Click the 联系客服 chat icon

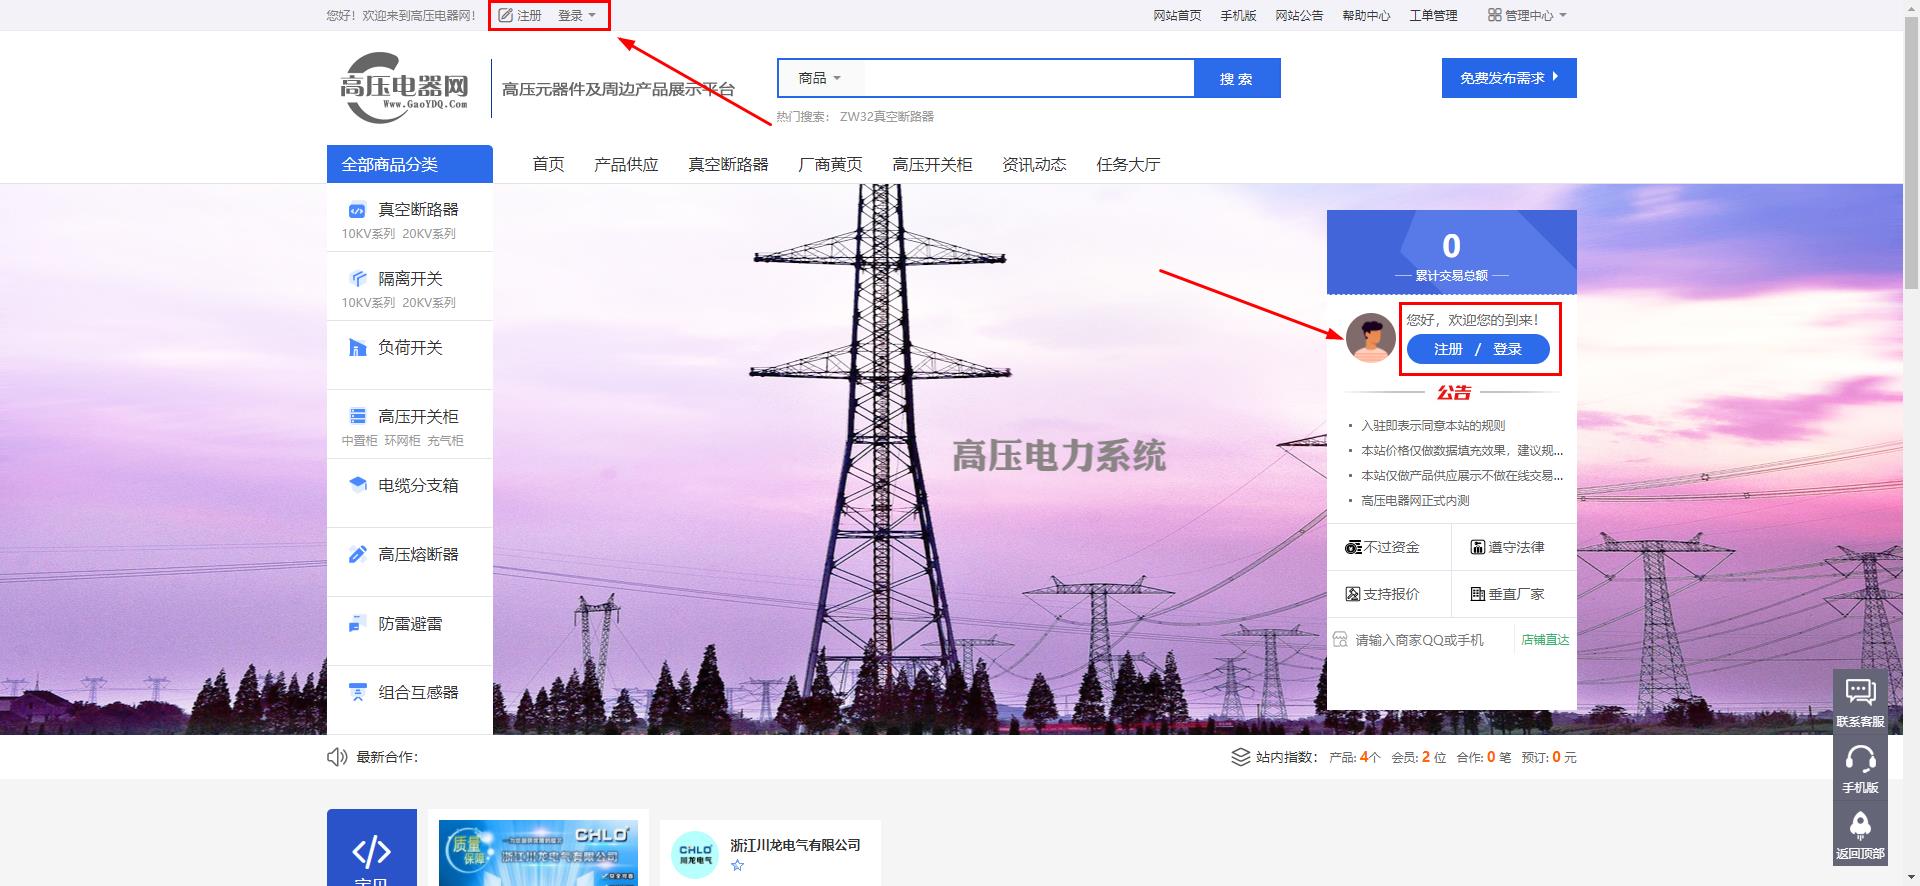(1859, 692)
